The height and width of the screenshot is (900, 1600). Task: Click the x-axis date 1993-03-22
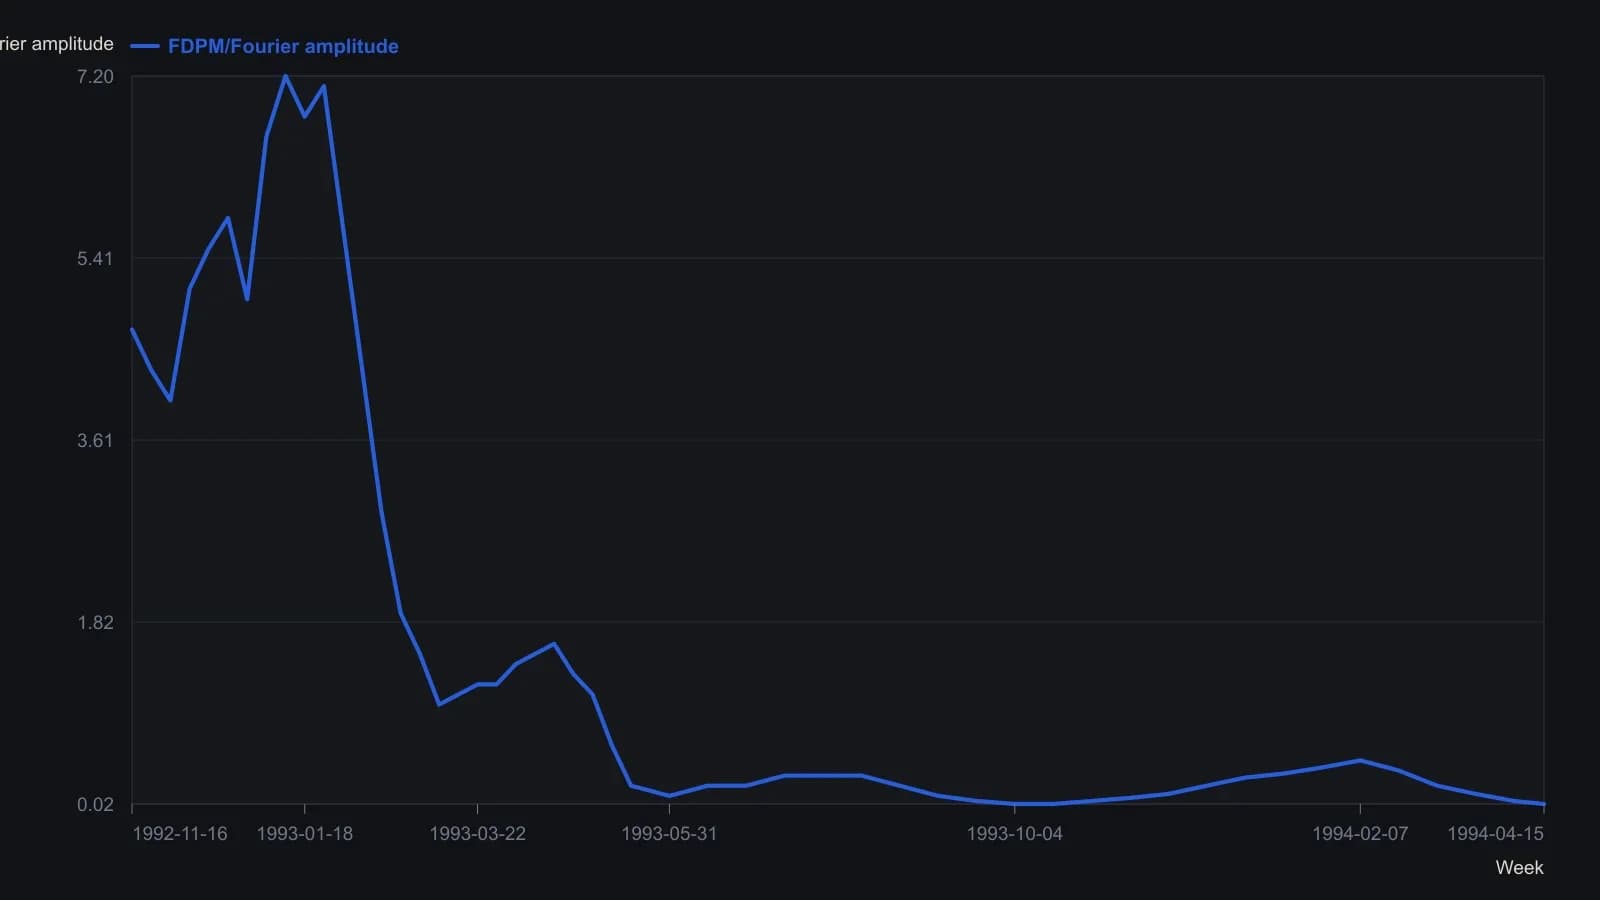(477, 834)
